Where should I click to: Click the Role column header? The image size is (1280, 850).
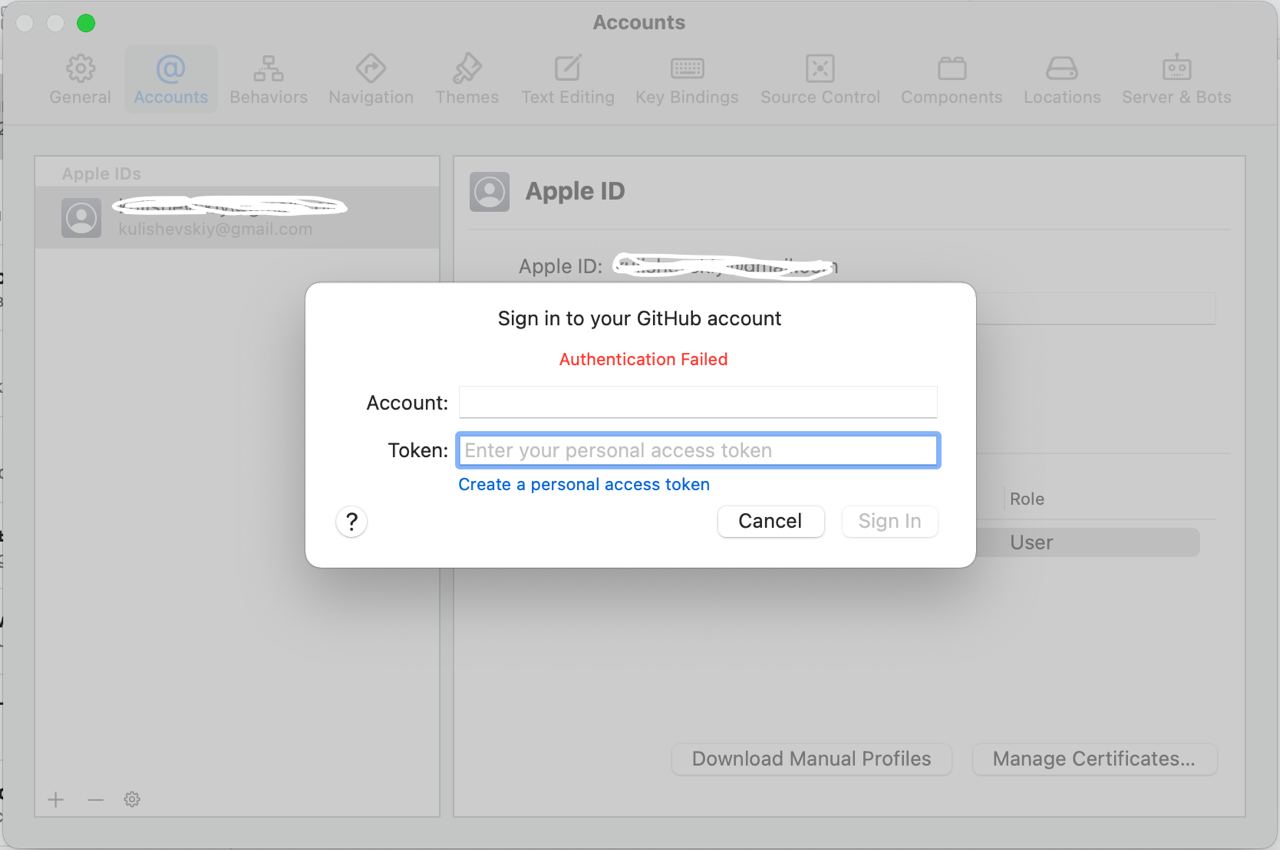tap(1027, 499)
